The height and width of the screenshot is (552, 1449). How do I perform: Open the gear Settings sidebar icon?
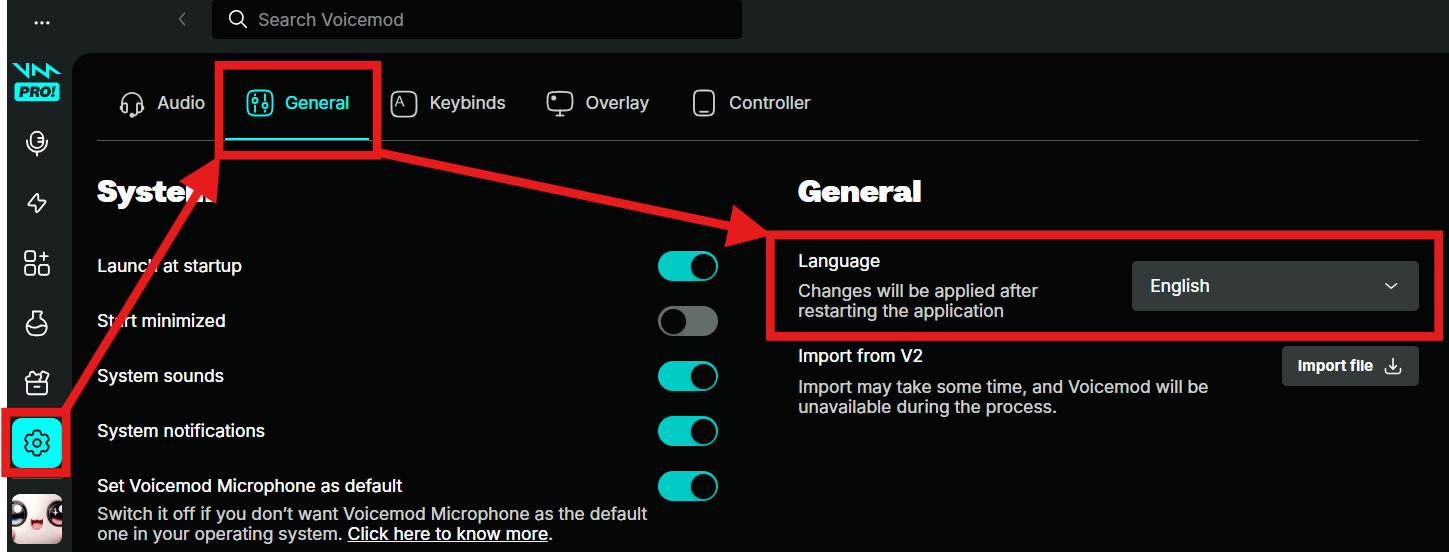(37, 441)
